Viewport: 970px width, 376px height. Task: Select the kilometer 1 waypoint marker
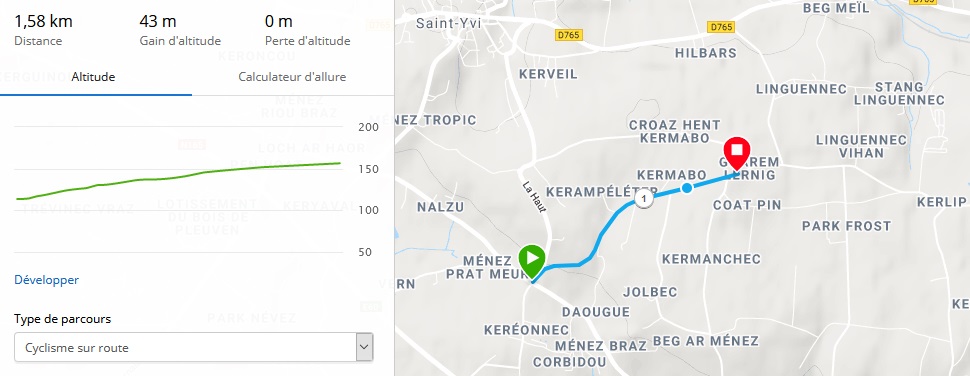[645, 199]
